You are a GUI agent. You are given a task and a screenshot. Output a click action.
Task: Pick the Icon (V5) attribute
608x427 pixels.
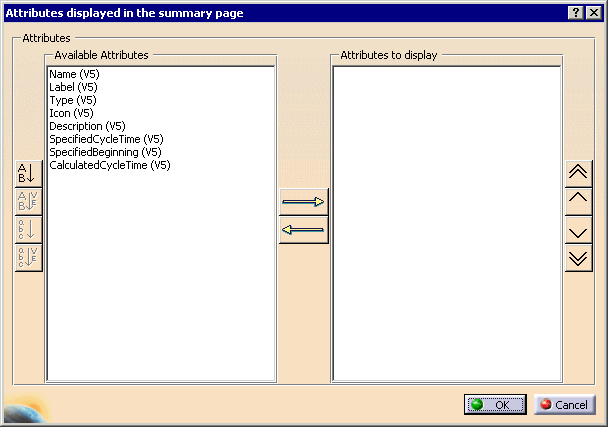click(71, 114)
